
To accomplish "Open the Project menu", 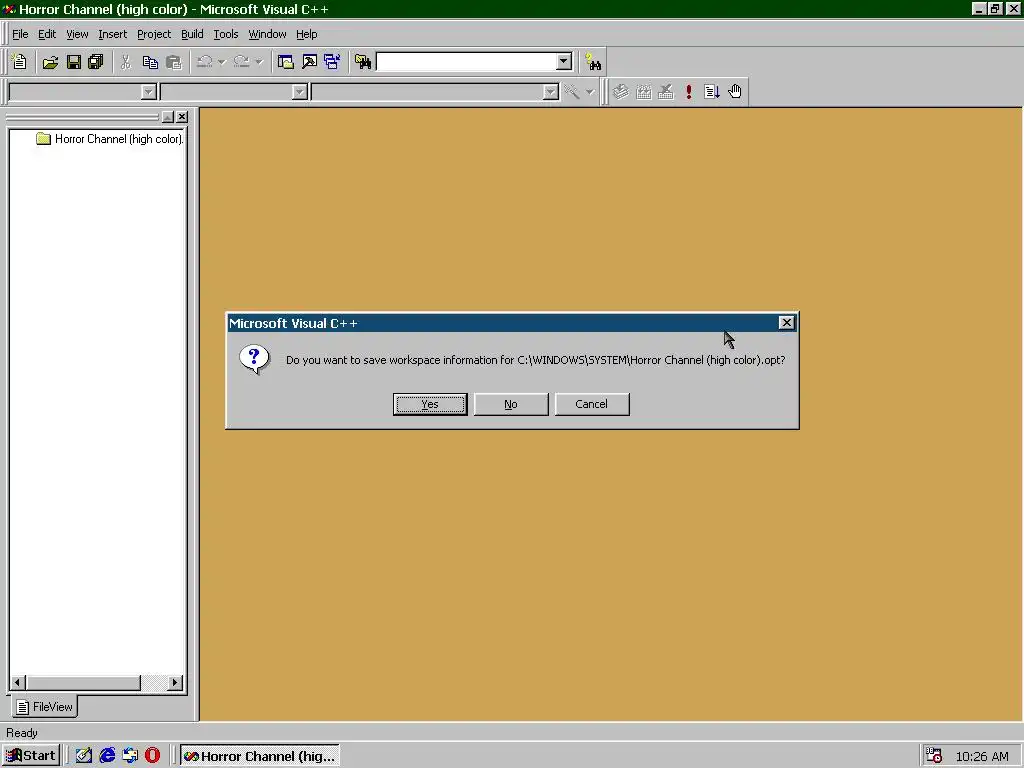I will click(154, 34).
